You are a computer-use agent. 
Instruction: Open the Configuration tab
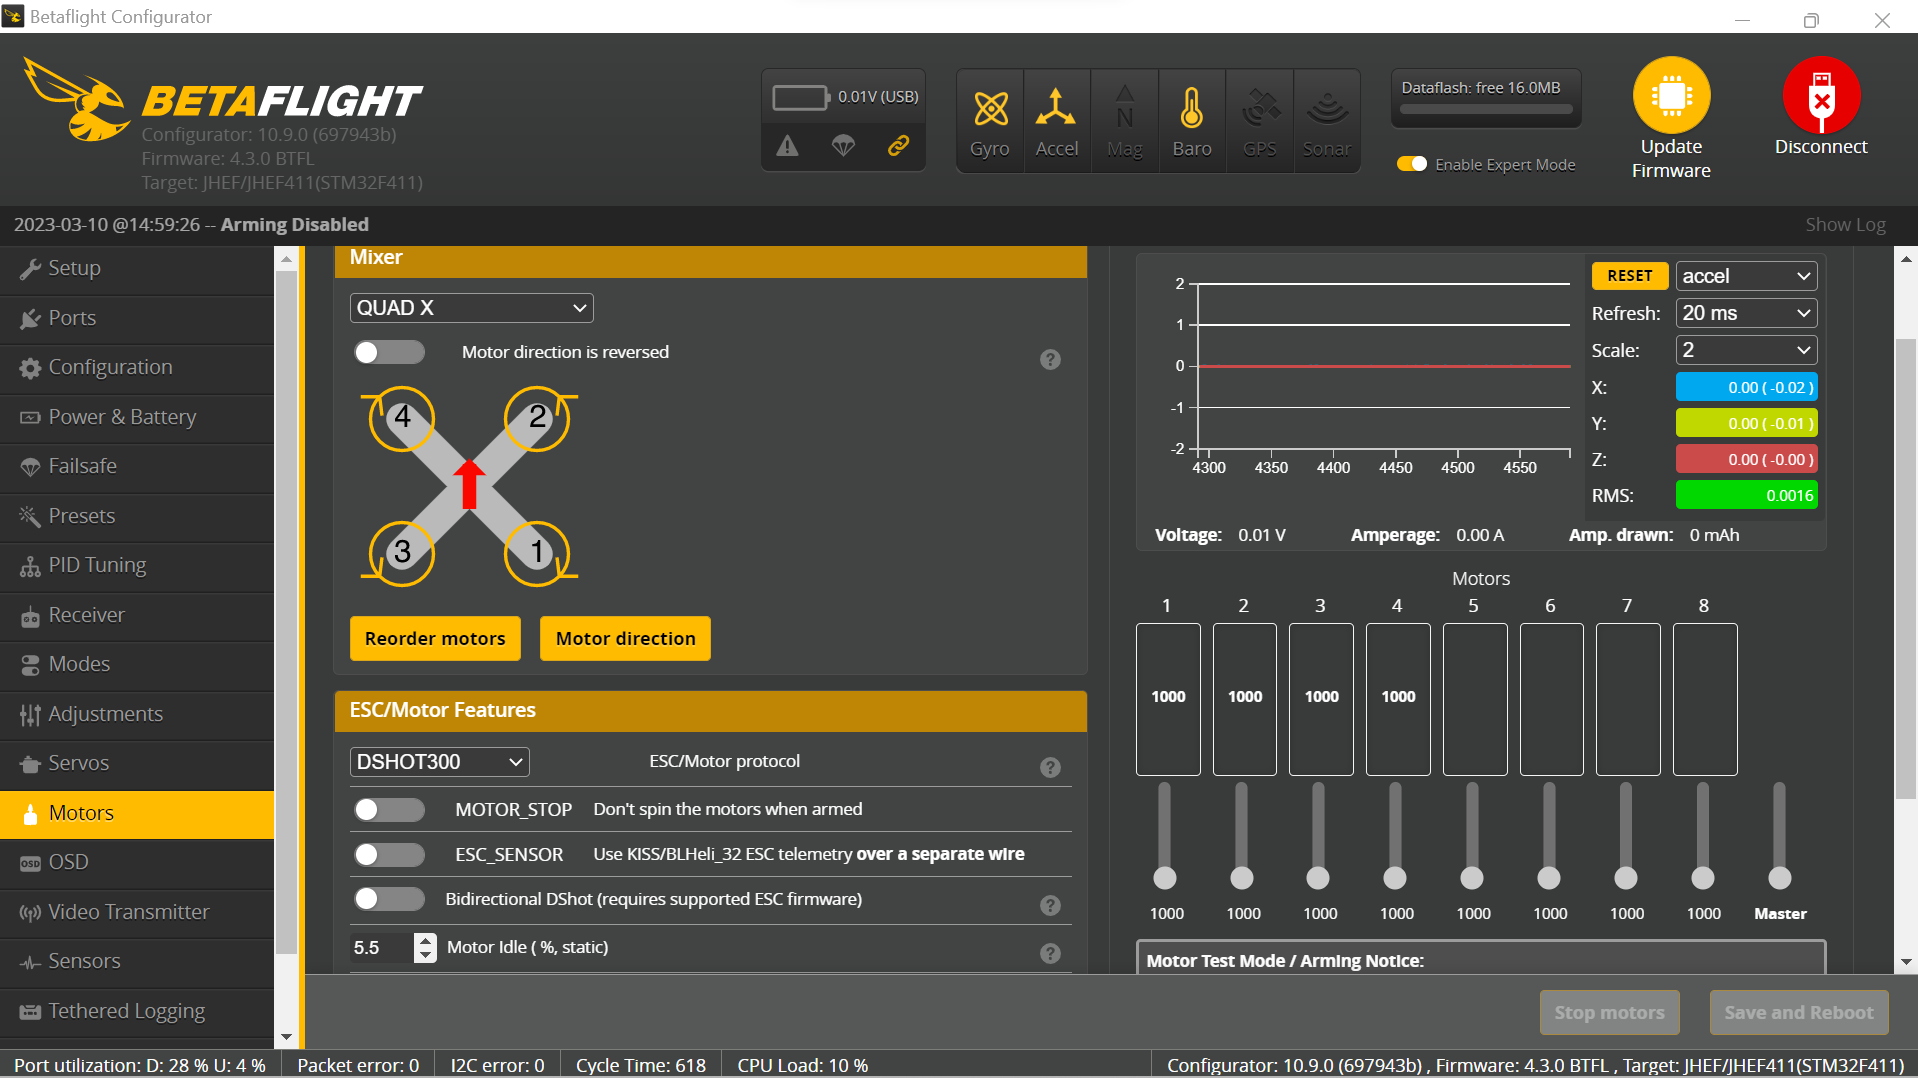(137, 367)
